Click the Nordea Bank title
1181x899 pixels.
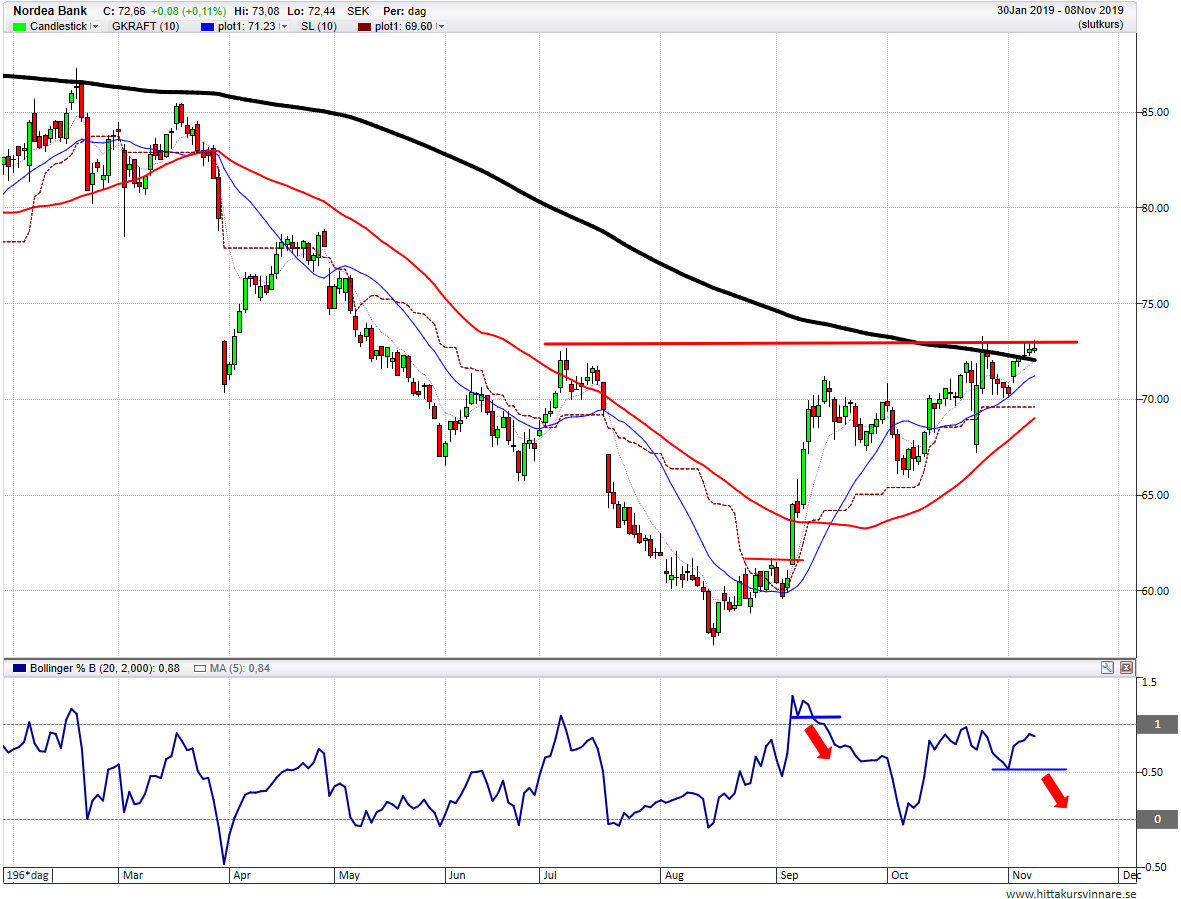click(50, 11)
